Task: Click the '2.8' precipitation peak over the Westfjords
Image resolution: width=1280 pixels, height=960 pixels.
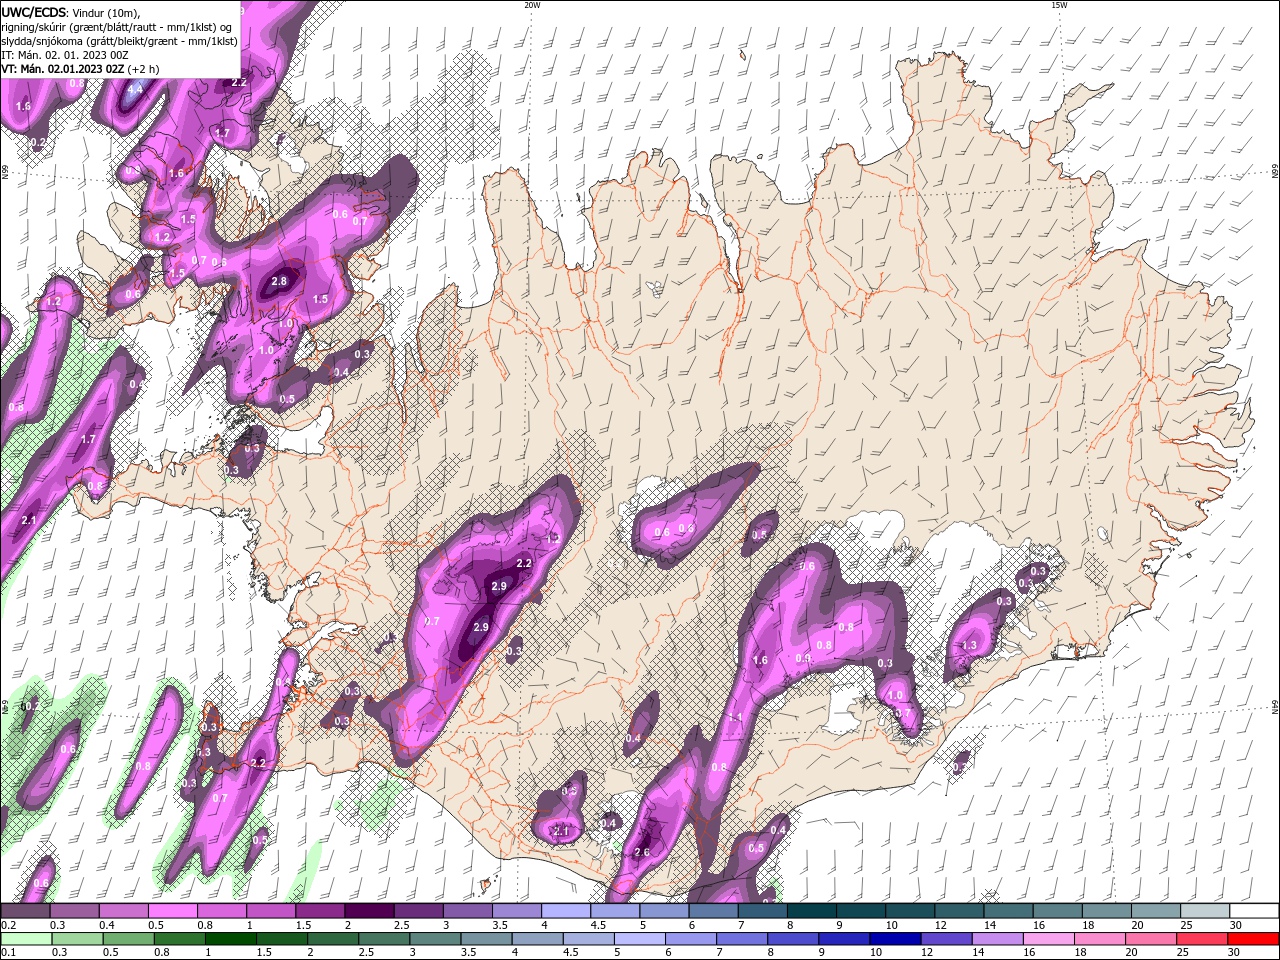Action: 279,282
